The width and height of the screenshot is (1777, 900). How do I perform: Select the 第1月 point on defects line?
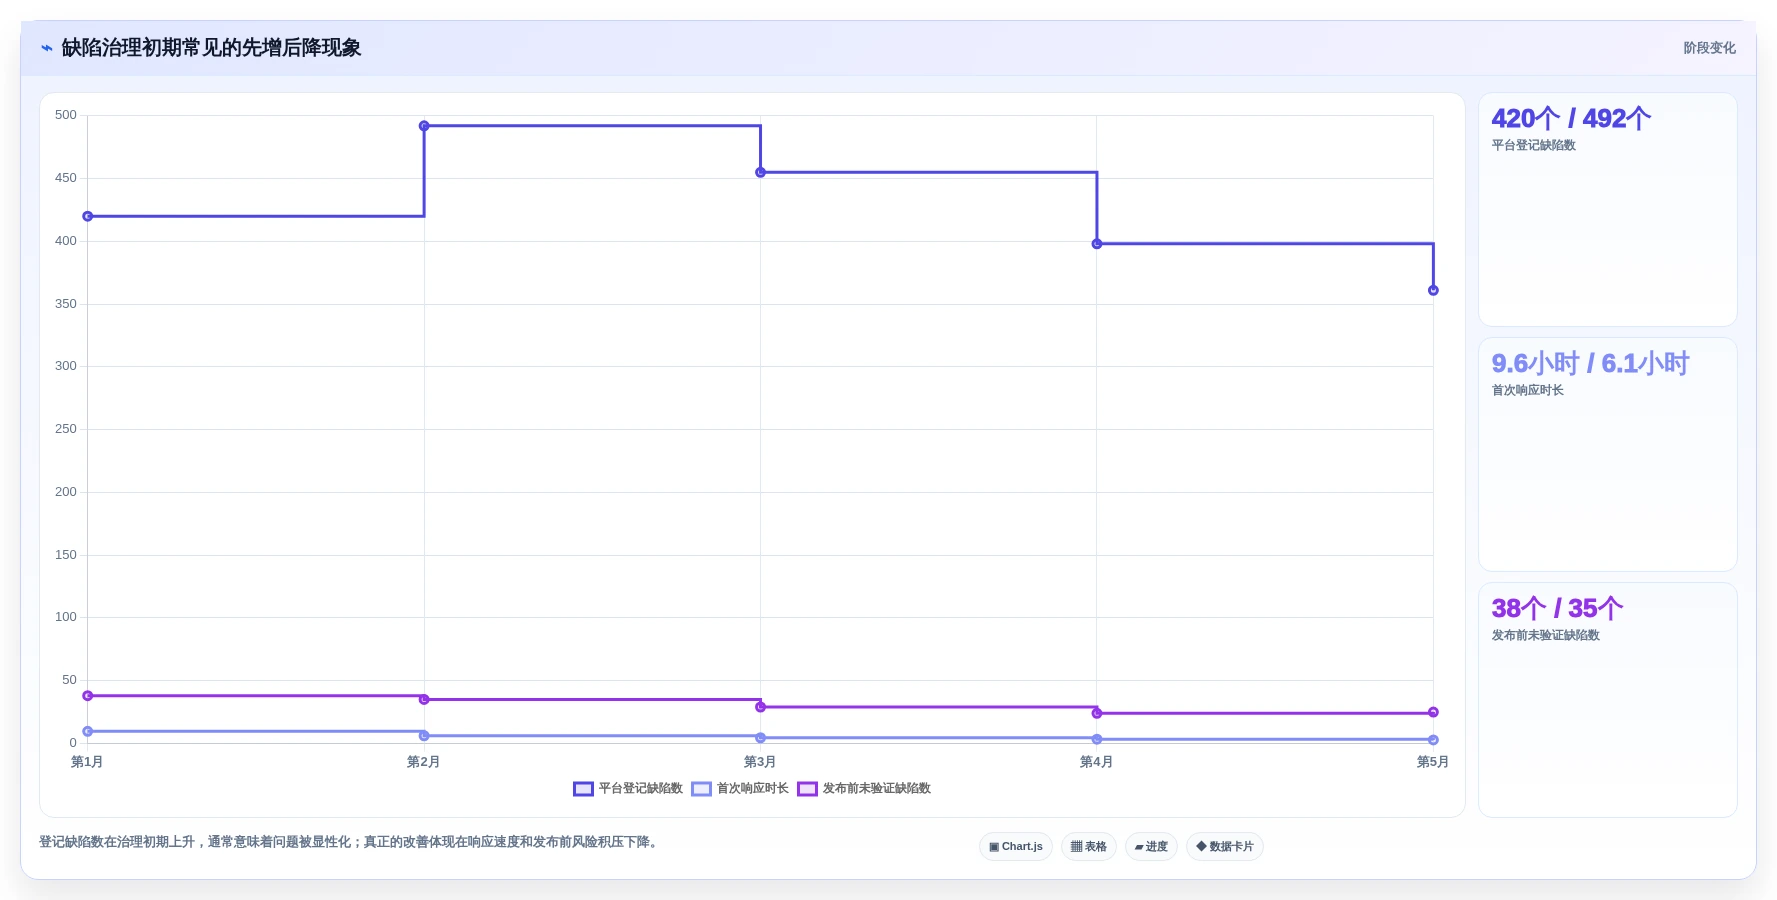[88, 216]
